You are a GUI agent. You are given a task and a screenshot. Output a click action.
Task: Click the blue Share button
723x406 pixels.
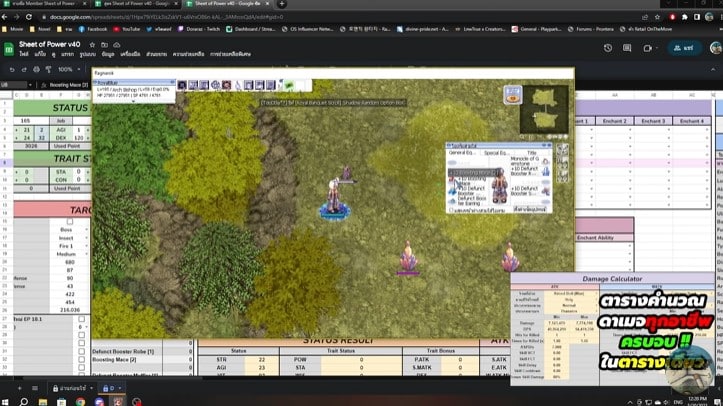[x=684, y=48]
